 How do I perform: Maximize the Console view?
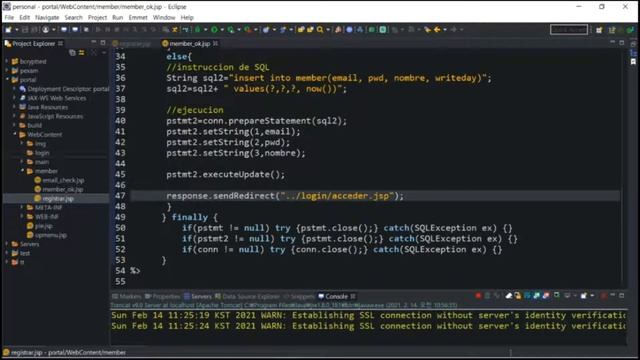pos(622,295)
